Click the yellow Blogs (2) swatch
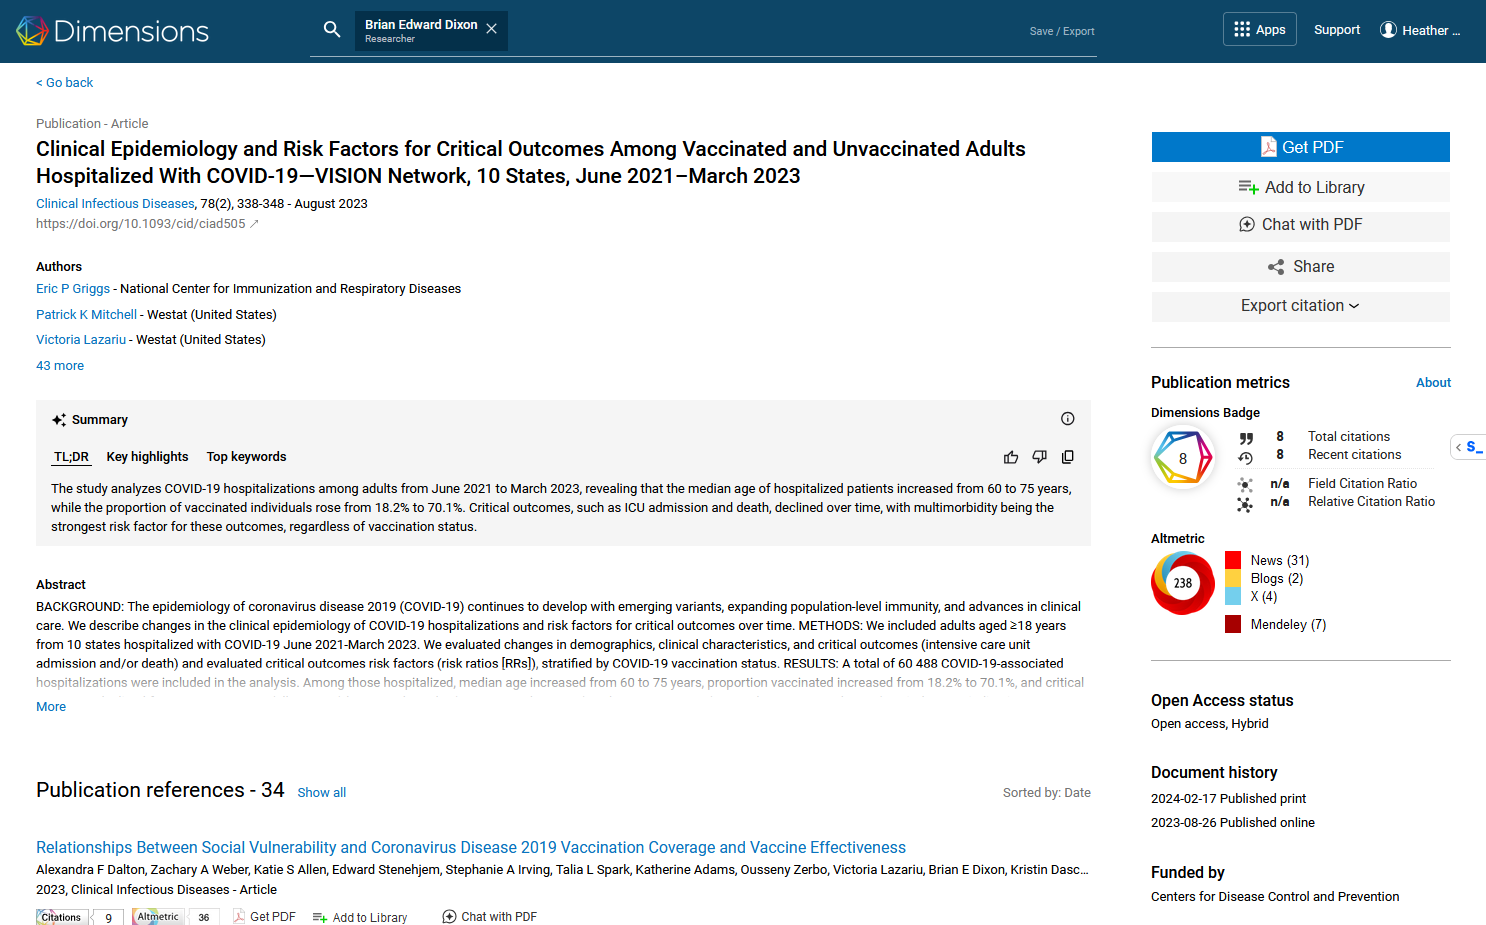The image size is (1486, 925). (1233, 578)
